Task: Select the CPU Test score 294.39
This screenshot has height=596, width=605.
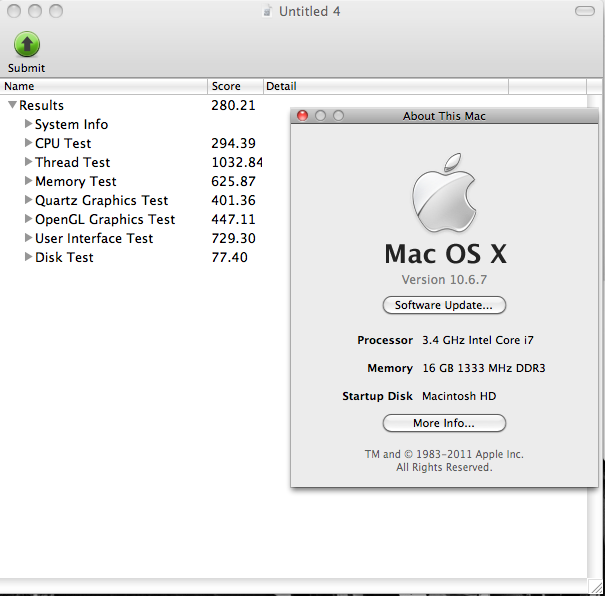Action: (x=233, y=143)
